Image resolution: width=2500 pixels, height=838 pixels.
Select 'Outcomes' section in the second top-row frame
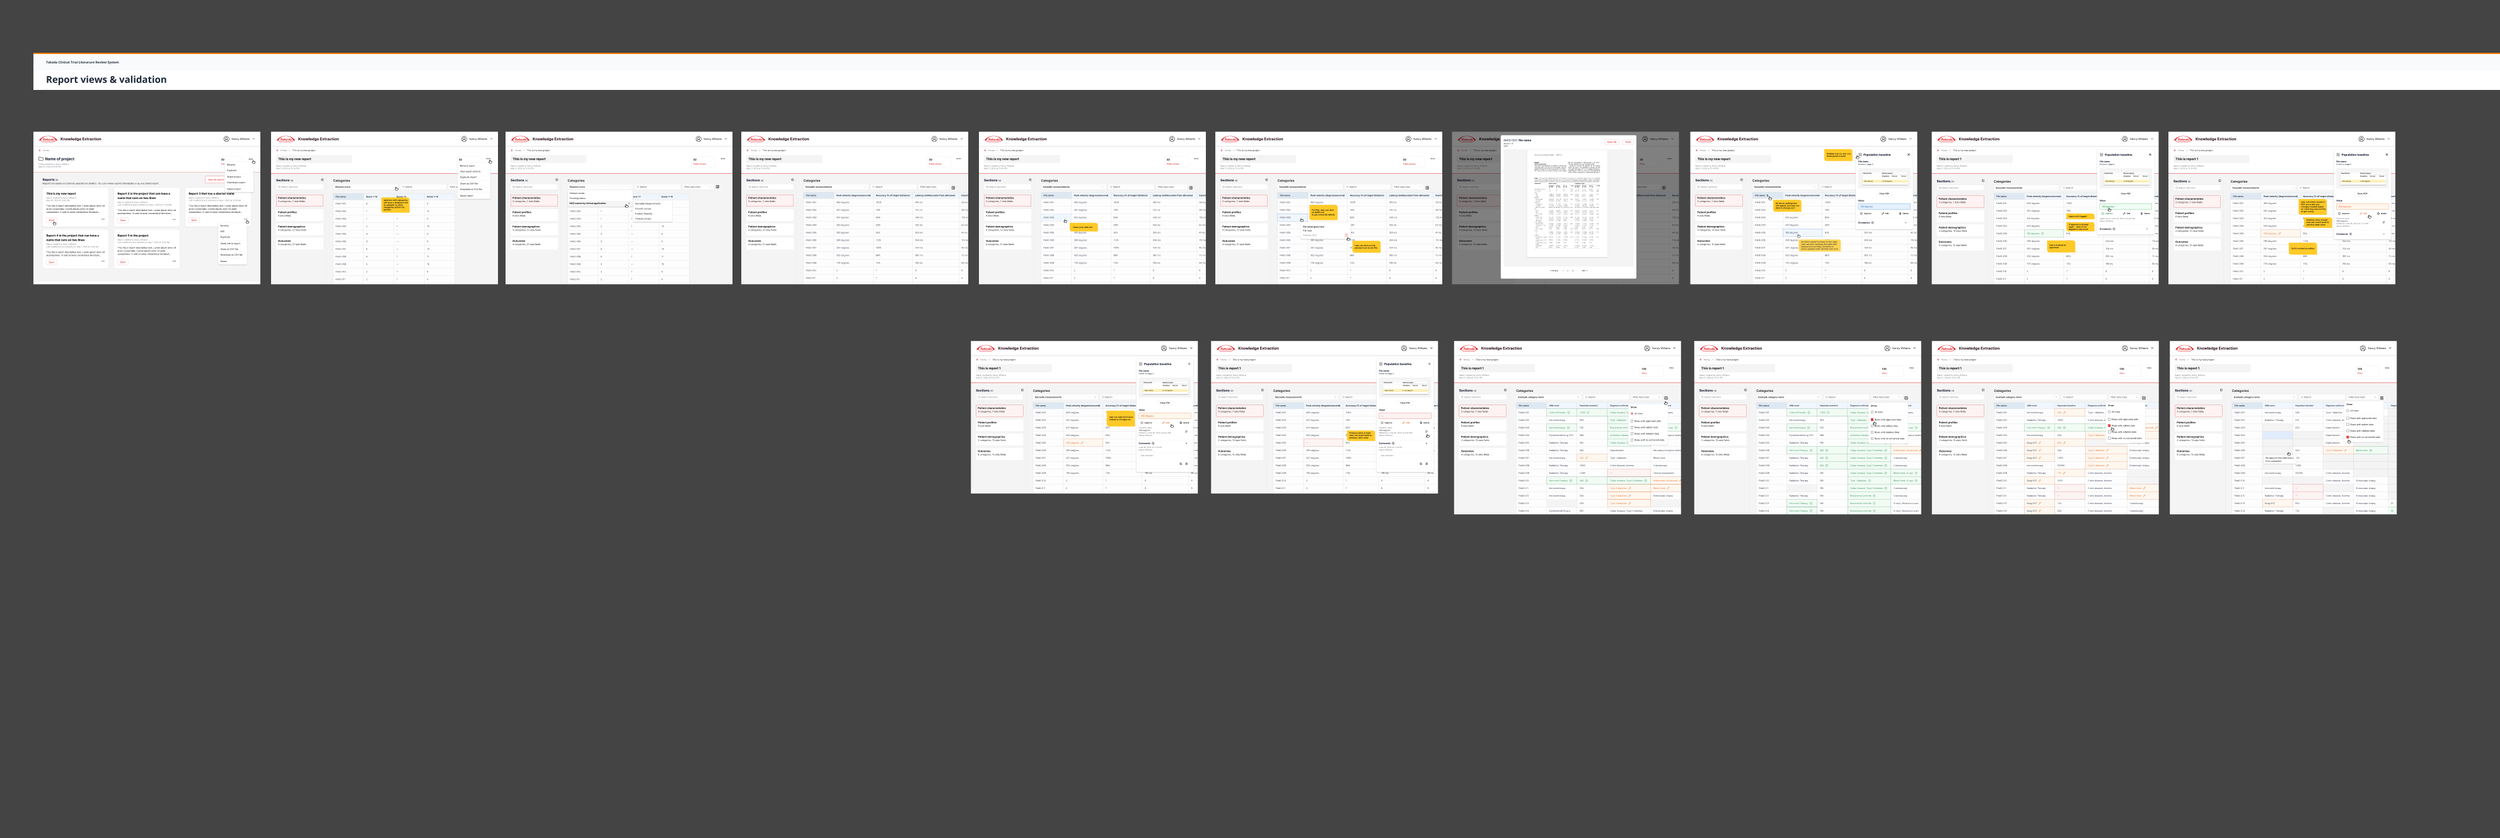[300, 242]
